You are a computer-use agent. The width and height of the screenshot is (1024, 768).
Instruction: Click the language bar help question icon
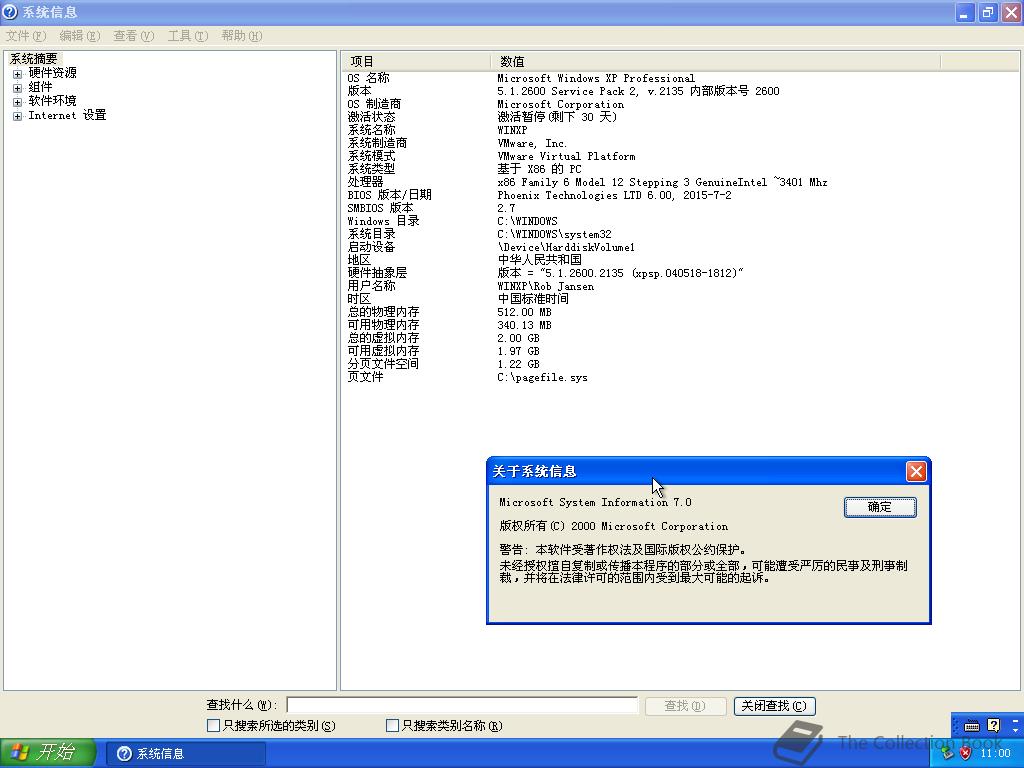click(993, 725)
